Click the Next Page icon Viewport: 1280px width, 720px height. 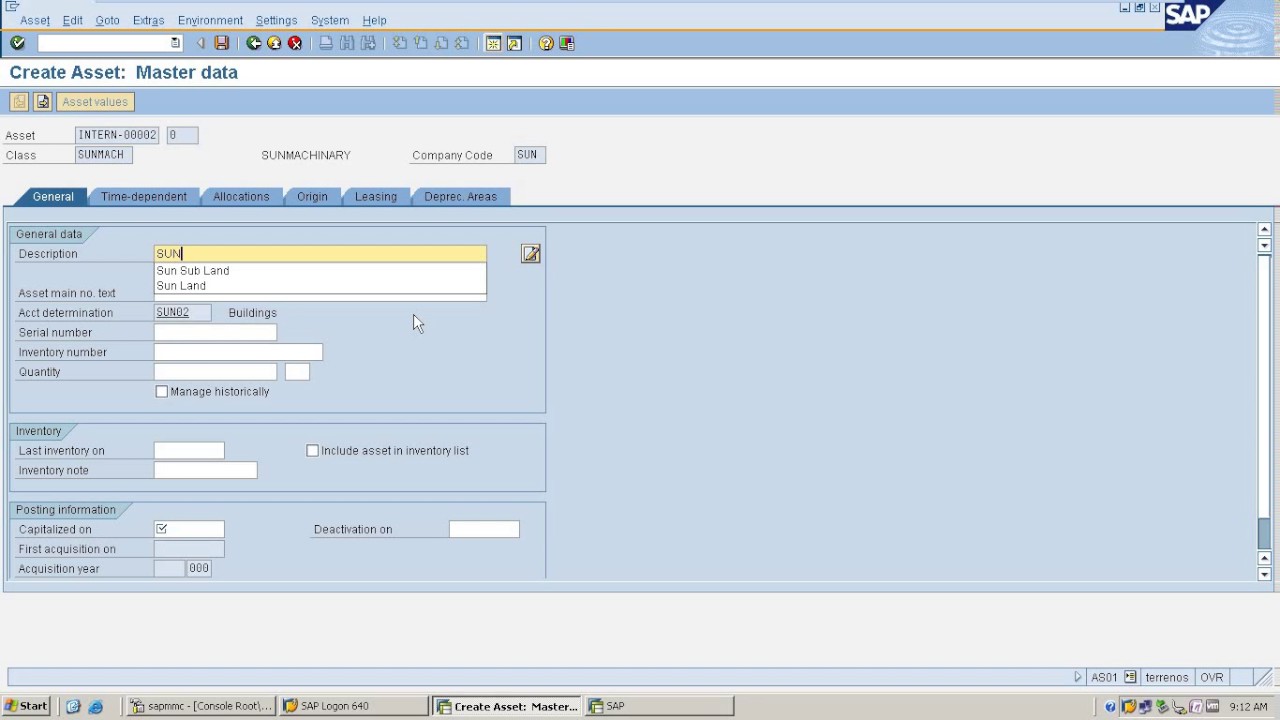441,43
